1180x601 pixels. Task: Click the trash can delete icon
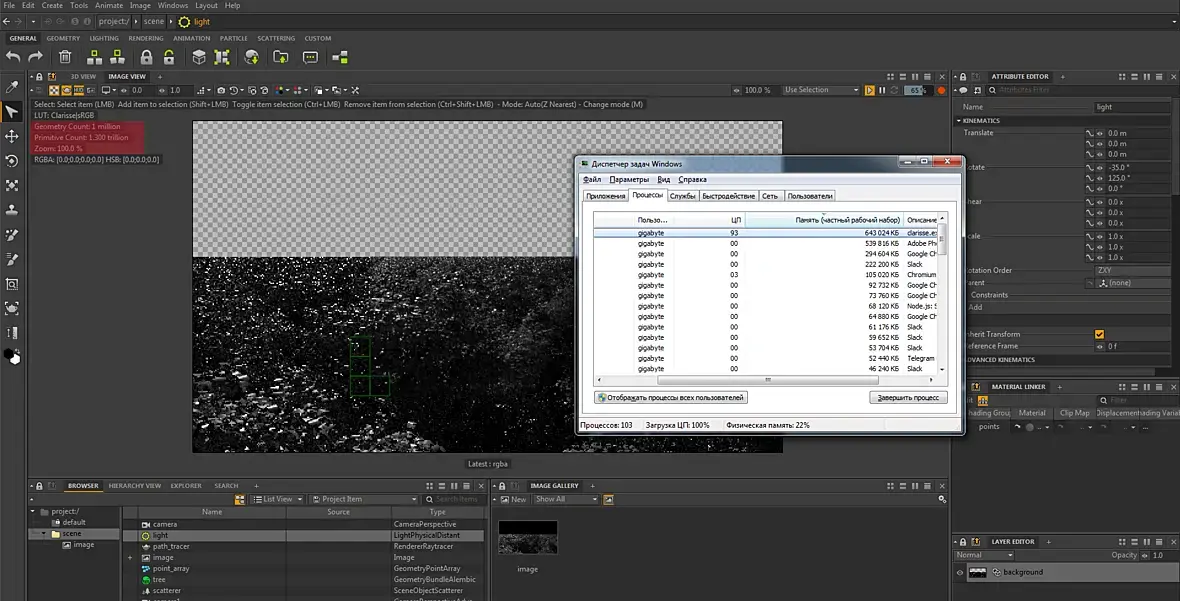click(65, 56)
